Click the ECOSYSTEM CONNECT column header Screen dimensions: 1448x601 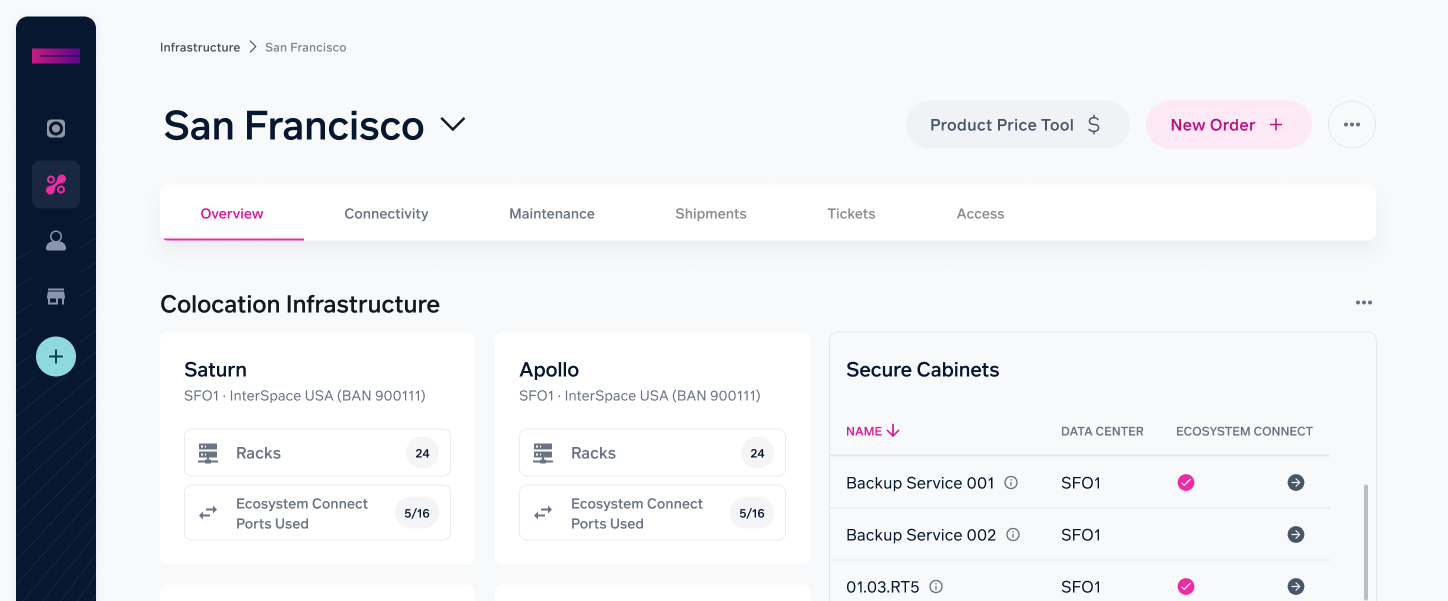[1244, 431]
